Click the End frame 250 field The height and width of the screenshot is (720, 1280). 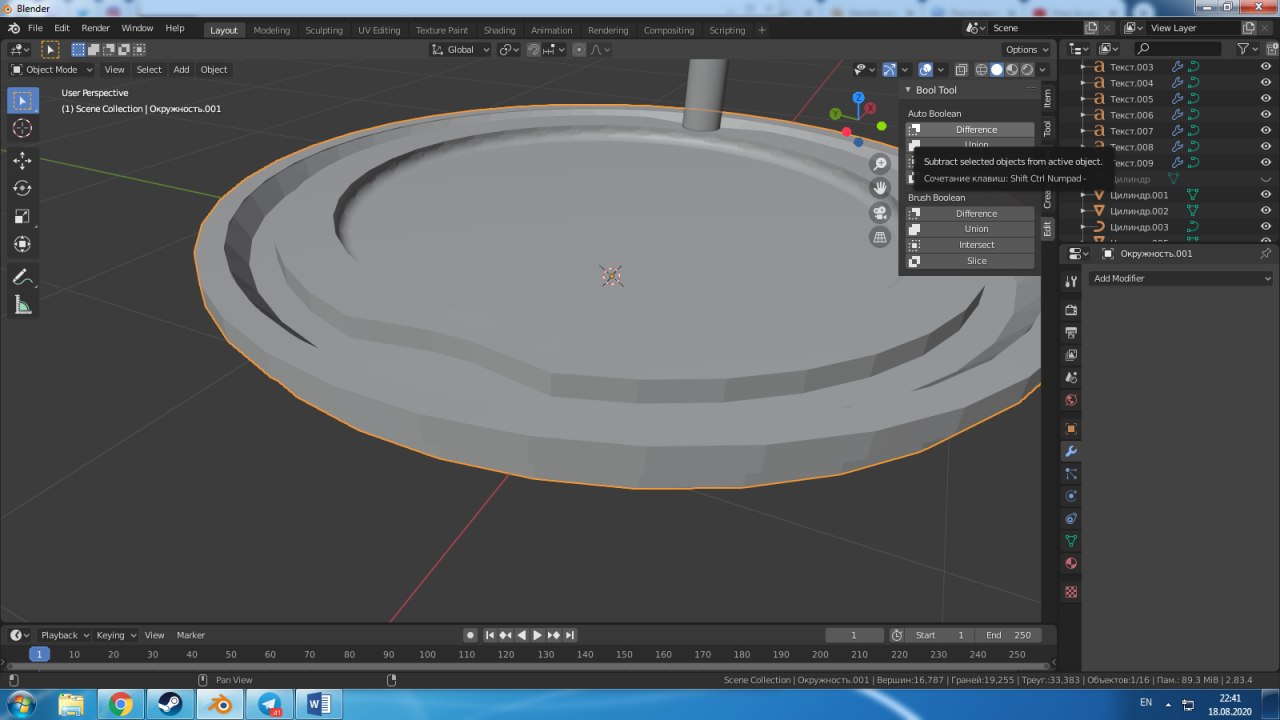pyautogui.click(x=1008, y=635)
